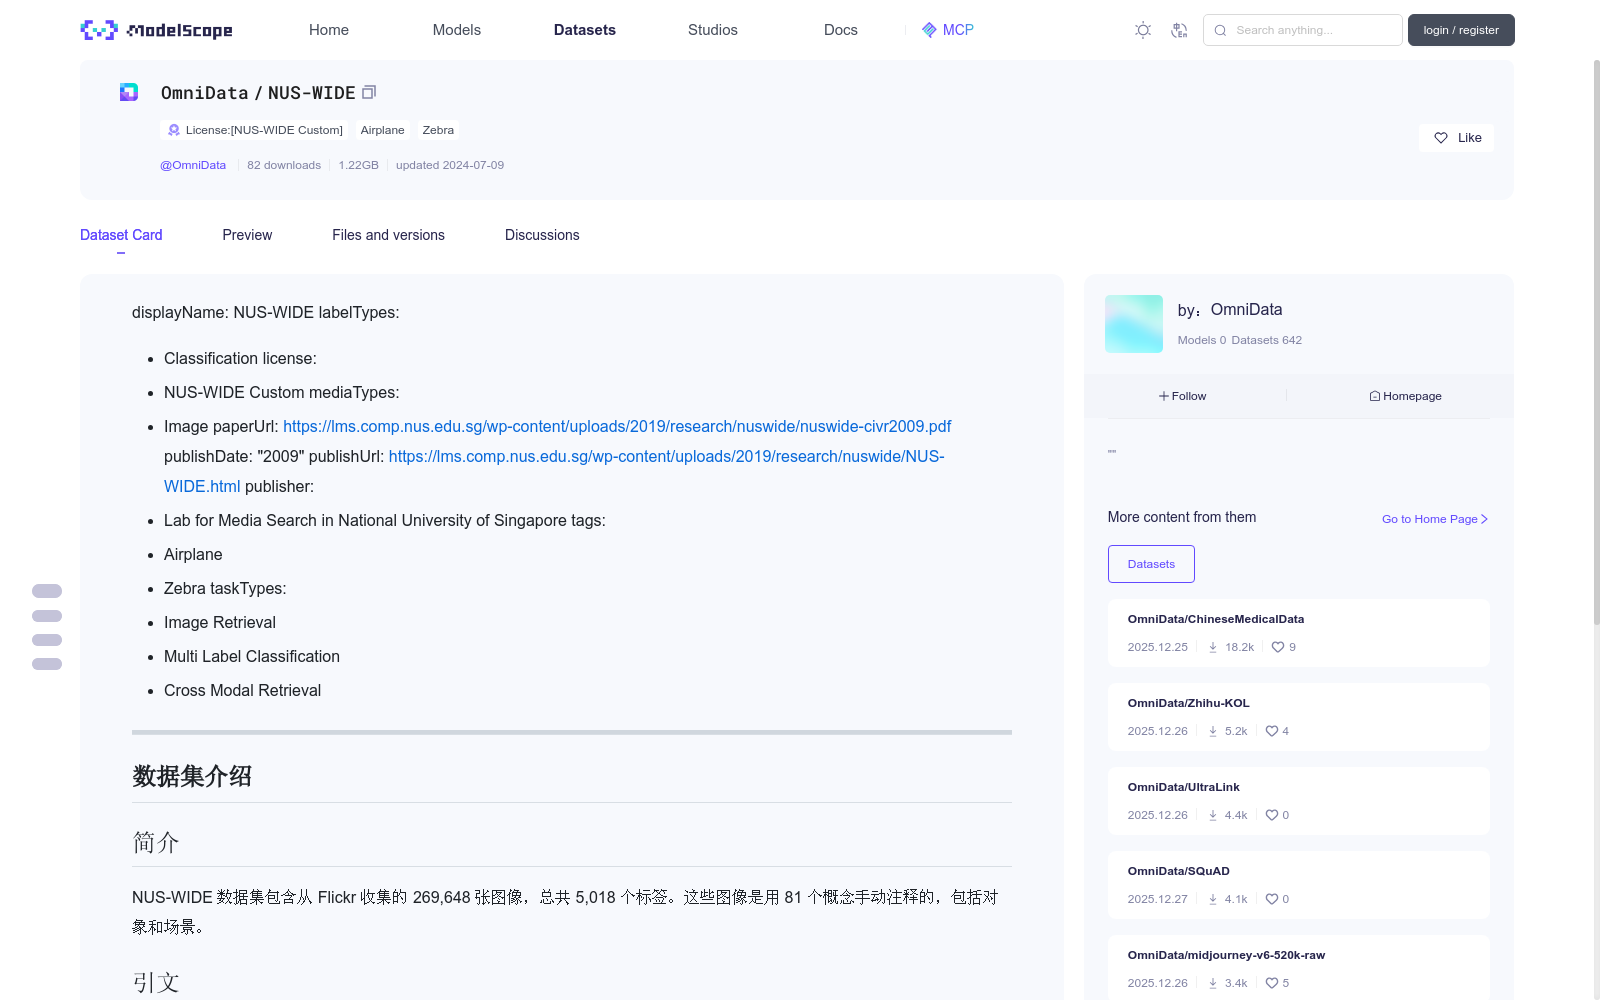1600x1000 pixels.
Task: Click the heart icon on ChineseMedicalData card
Action: (1278, 647)
